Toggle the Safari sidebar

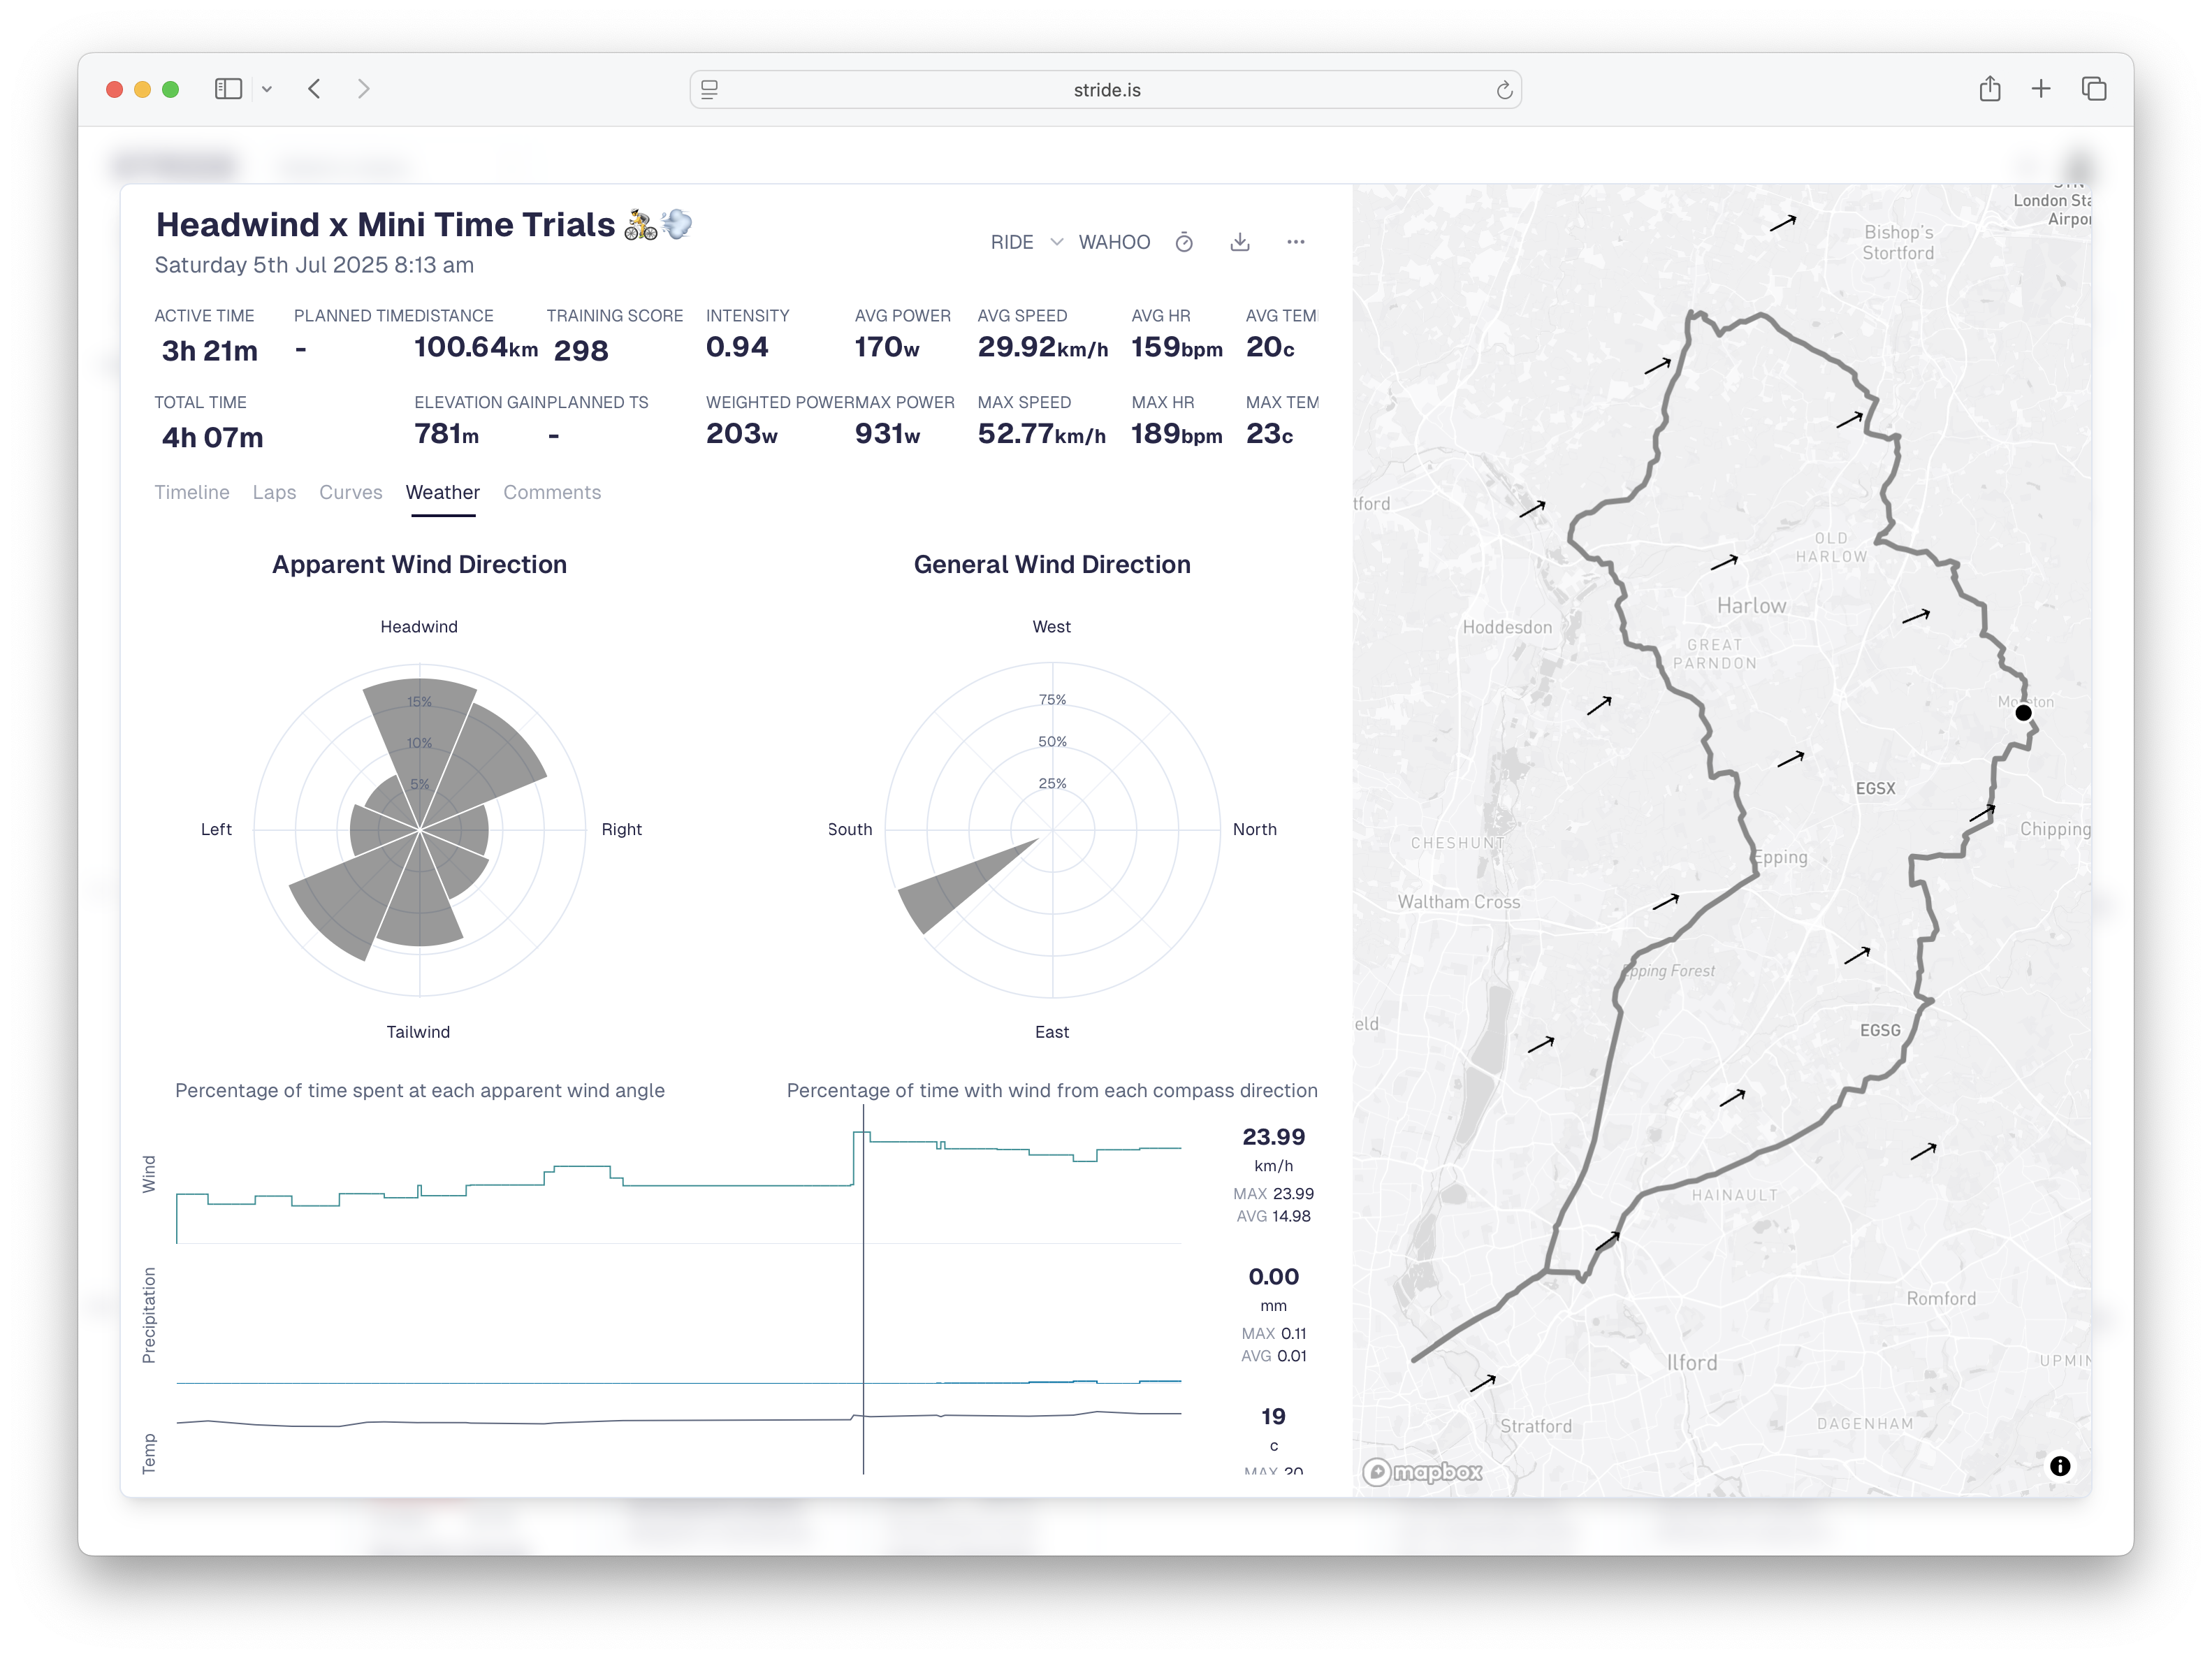pos(228,89)
